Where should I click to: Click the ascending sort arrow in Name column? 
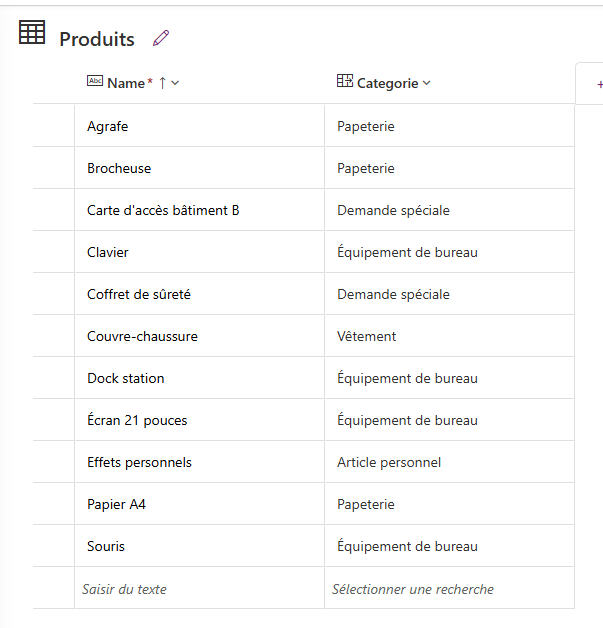pyautogui.click(x=162, y=83)
